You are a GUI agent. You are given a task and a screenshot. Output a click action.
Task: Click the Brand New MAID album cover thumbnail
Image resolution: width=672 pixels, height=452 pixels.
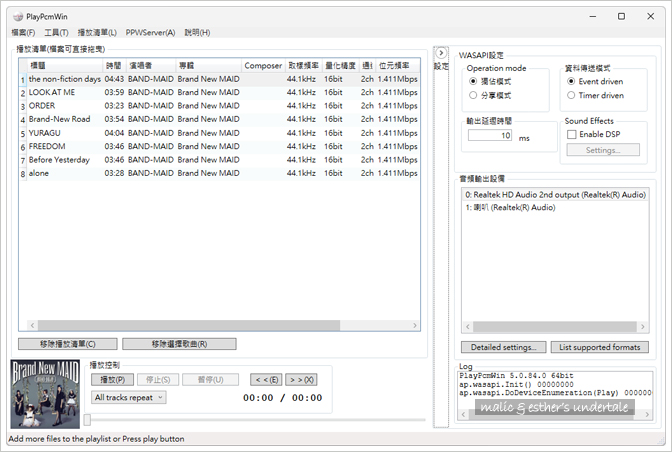[45, 394]
